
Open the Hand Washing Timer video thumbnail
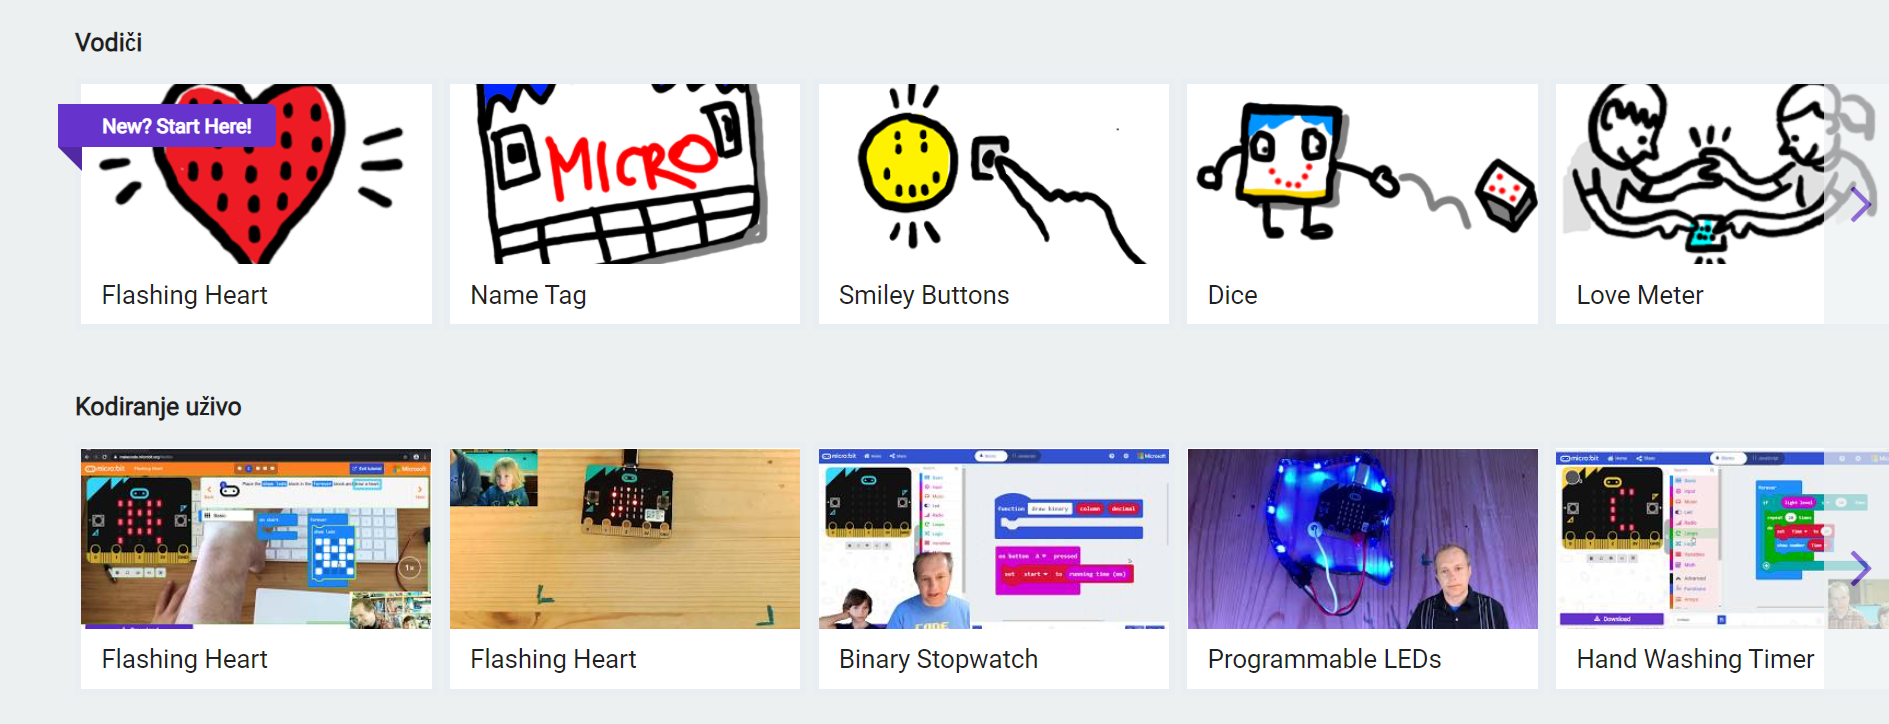(1690, 539)
